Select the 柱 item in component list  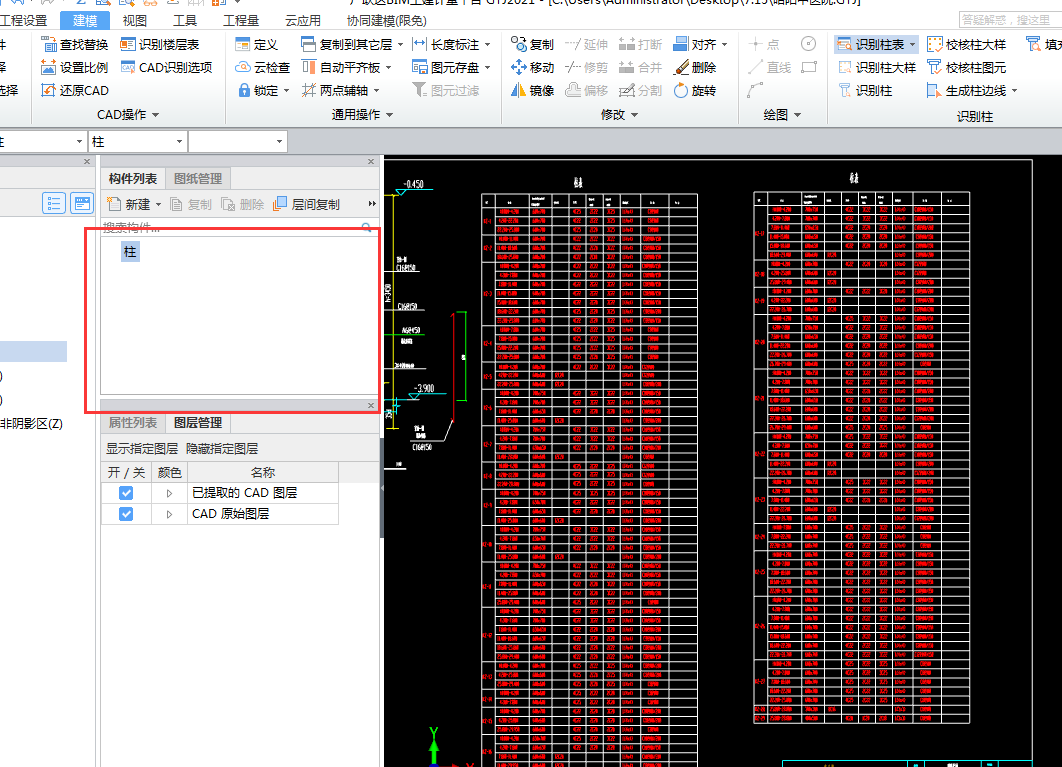coord(130,252)
